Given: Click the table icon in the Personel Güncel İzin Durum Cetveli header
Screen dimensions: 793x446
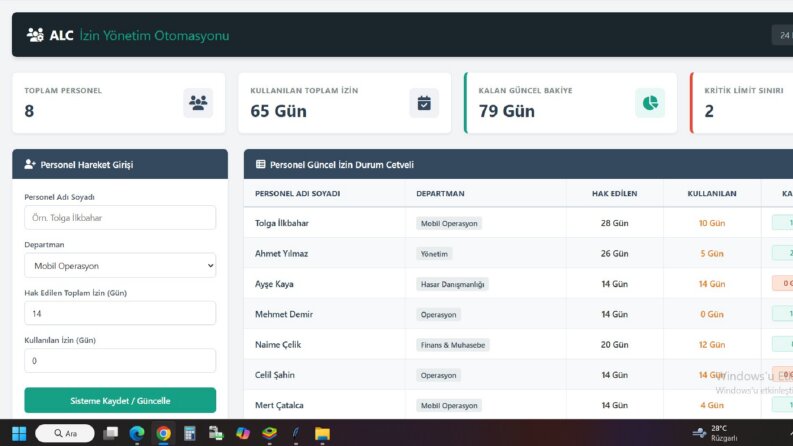Looking at the screenshot, I should pyautogui.click(x=260, y=164).
